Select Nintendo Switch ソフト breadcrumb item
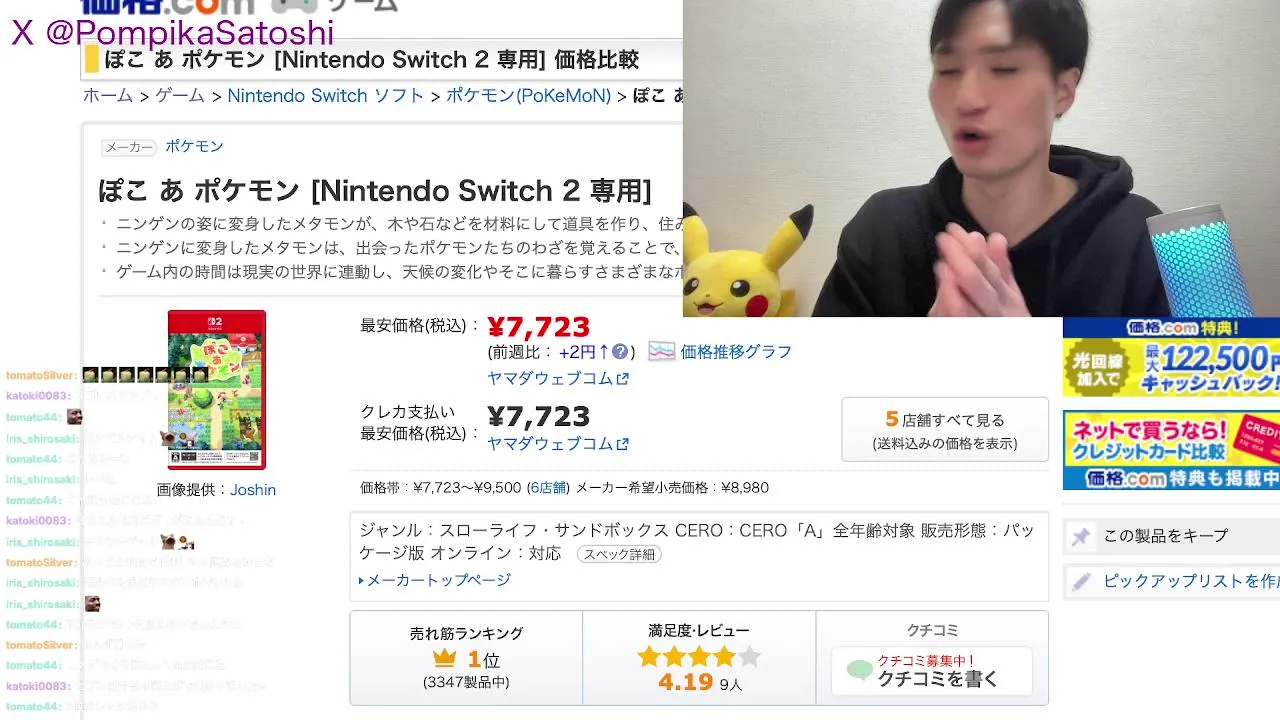Image resolution: width=1280 pixels, height=720 pixels. click(326, 96)
